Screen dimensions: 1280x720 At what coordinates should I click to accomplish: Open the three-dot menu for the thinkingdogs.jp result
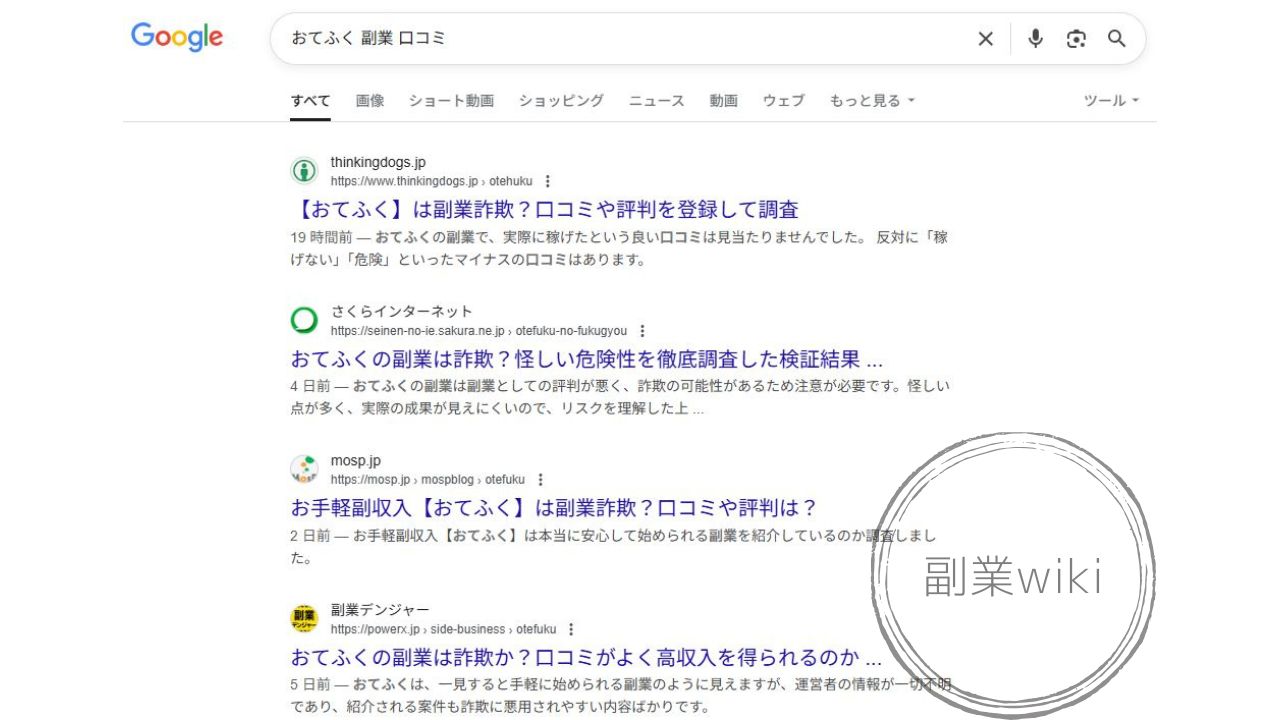(x=547, y=181)
